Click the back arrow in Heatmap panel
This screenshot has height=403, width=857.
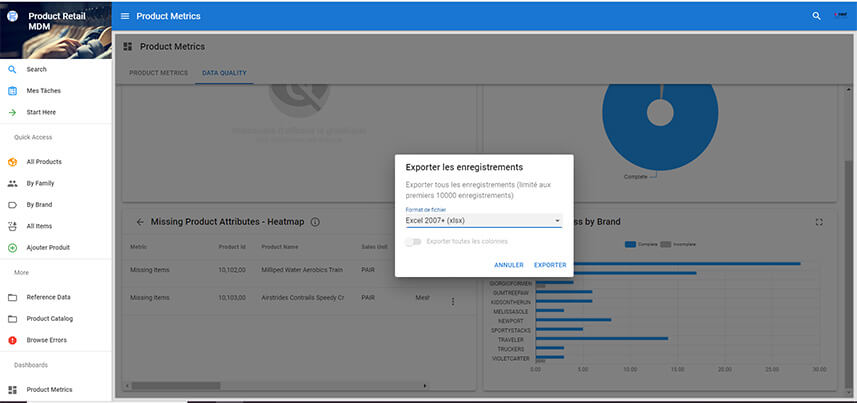tap(140, 222)
